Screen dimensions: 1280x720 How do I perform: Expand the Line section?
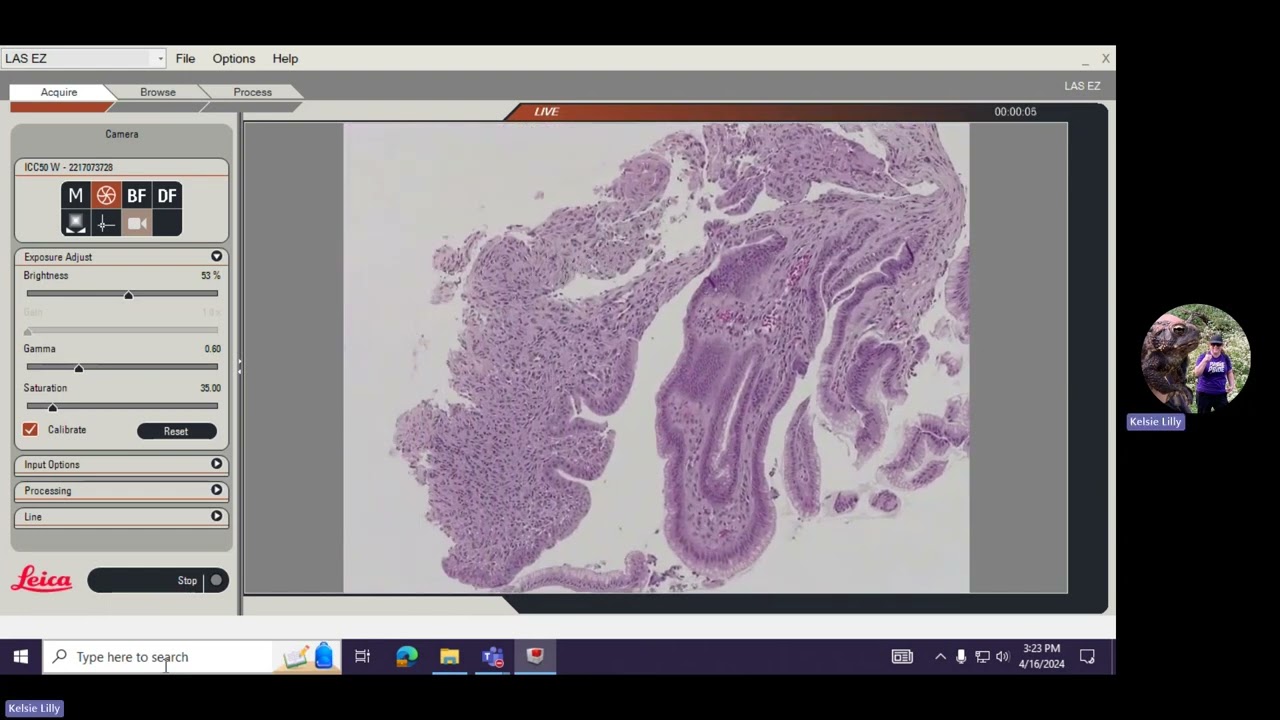tap(216, 517)
